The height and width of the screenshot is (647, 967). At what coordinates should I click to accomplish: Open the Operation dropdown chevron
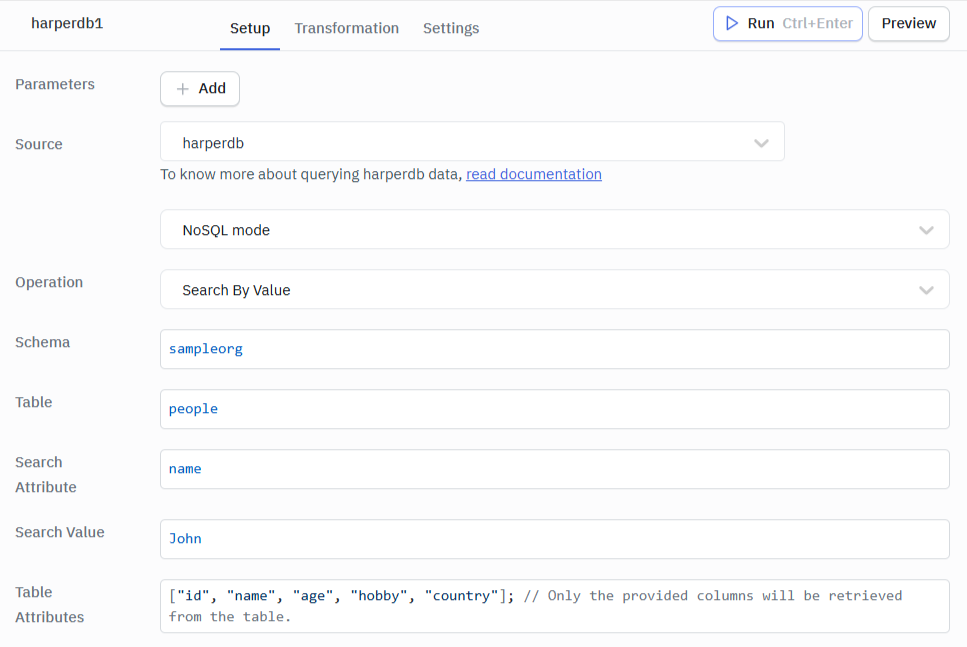pos(926,290)
